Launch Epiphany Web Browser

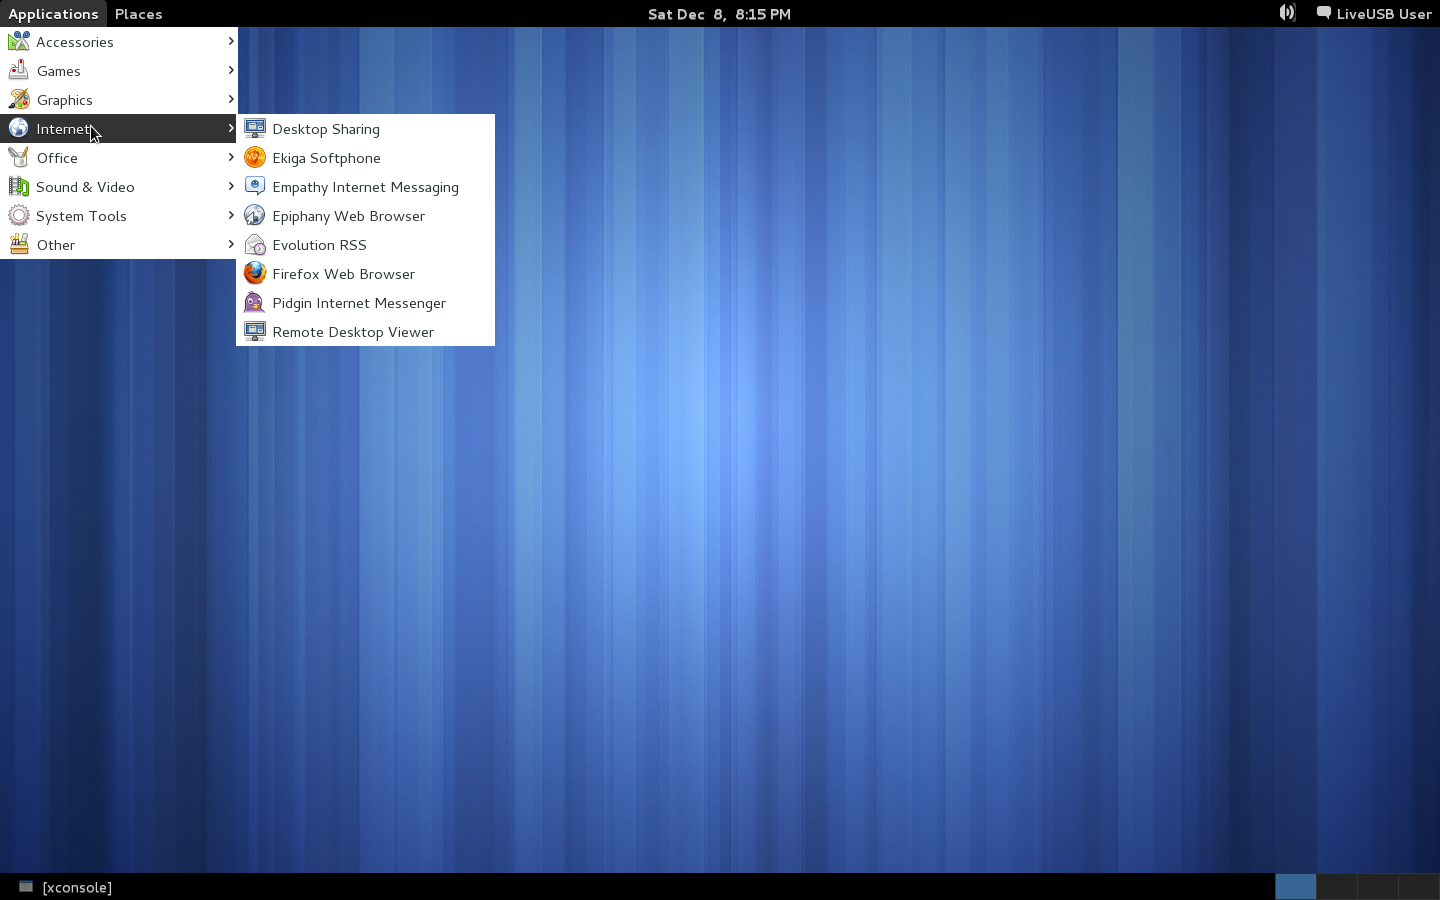tap(366, 215)
